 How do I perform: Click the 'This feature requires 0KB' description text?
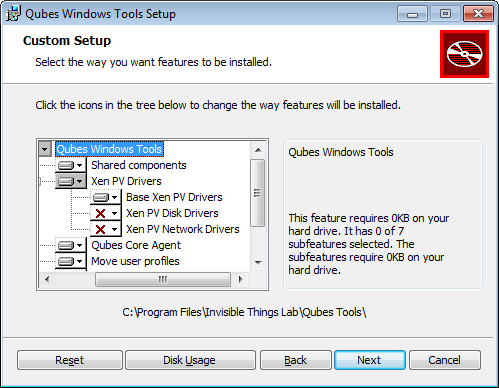(369, 244)
